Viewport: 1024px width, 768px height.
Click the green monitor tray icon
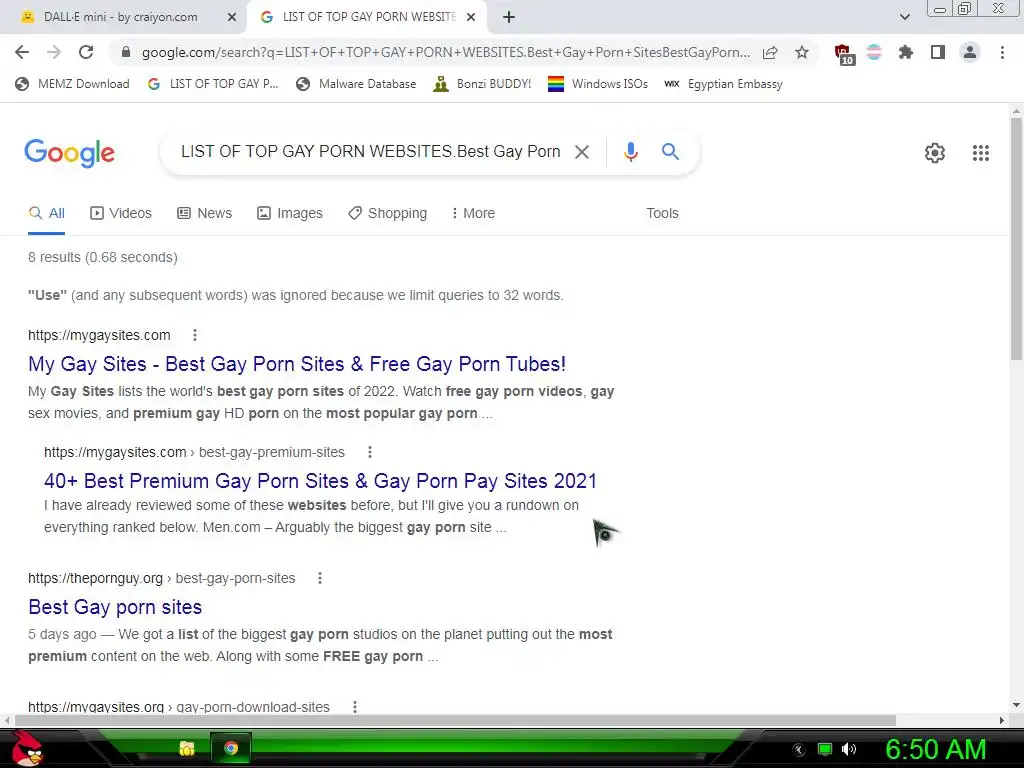pos(825,749)
